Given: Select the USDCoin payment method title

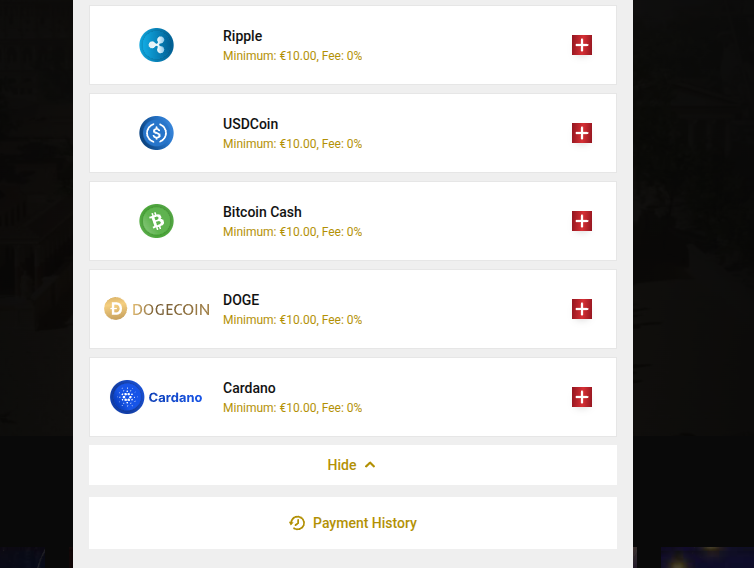Looking at the screenshot, I should 250,124.
